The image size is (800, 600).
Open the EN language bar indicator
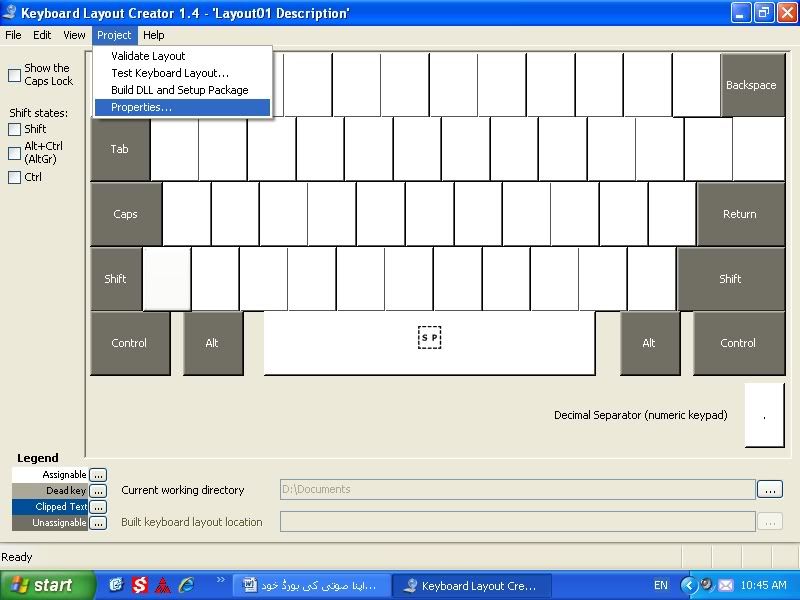(661, 585)
